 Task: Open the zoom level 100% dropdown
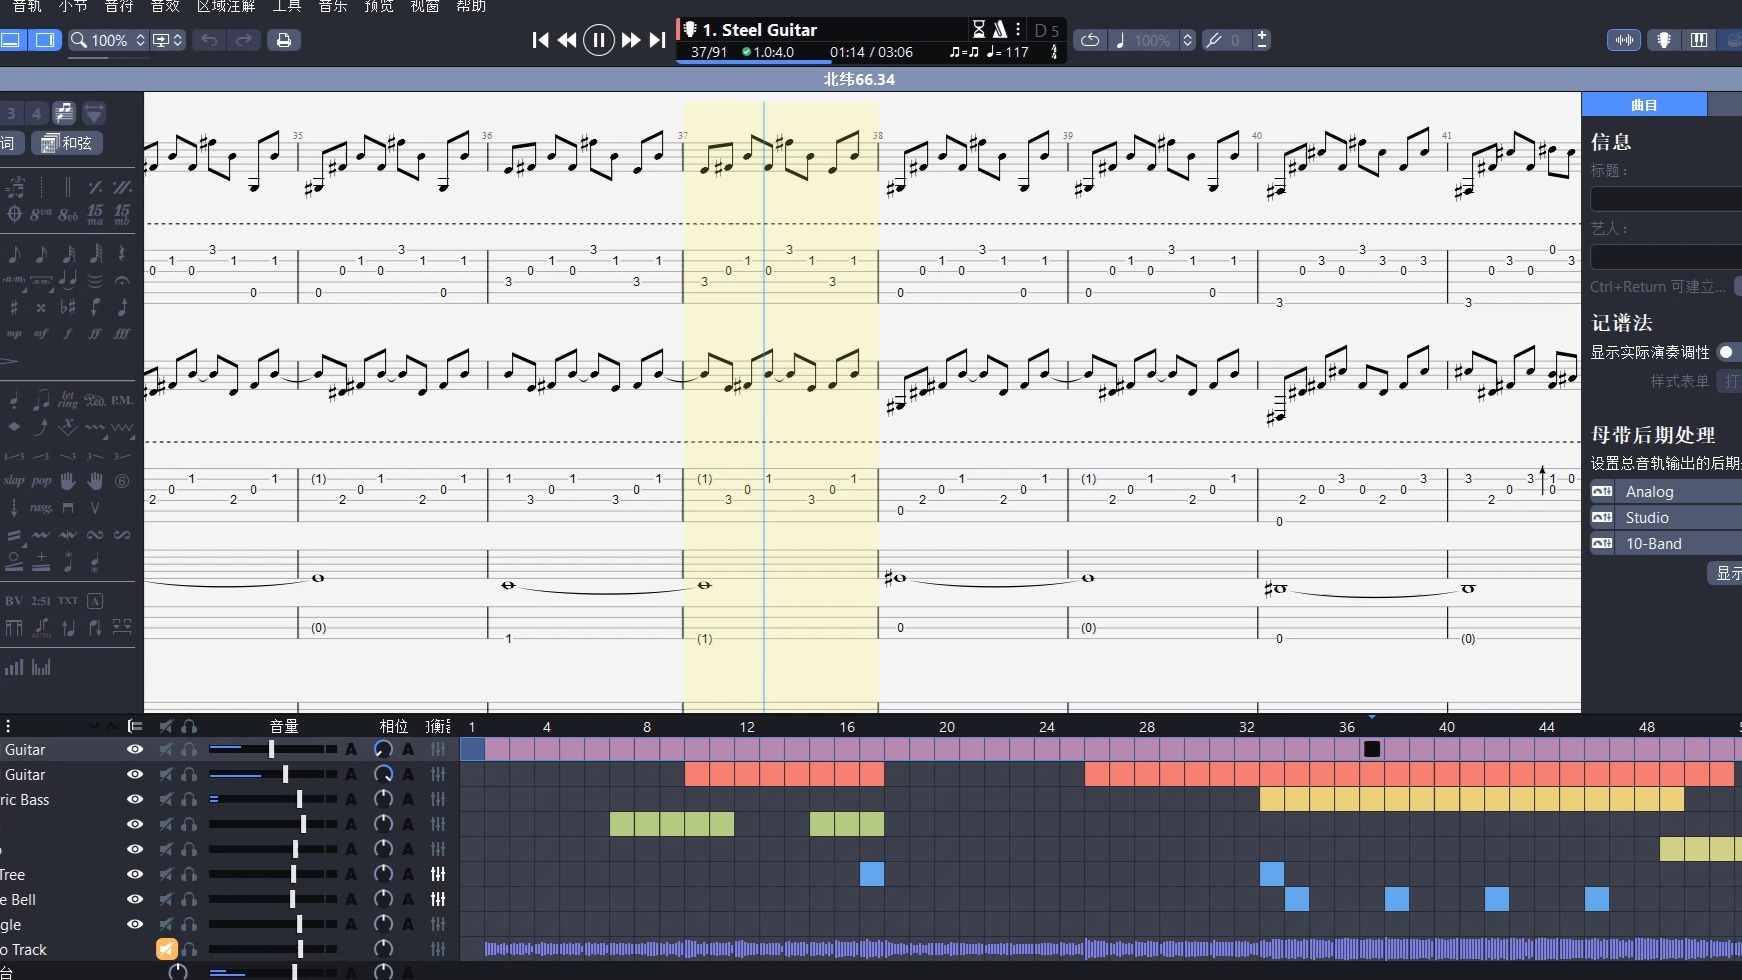pos(118,40)
